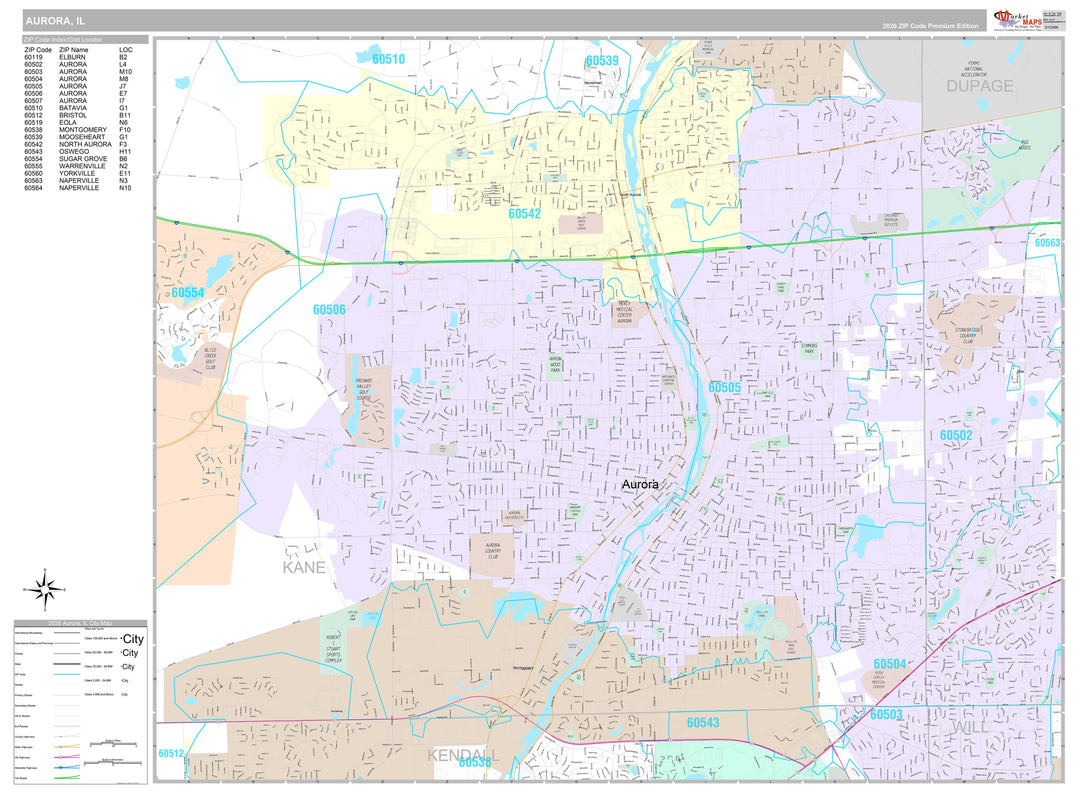Select the Aurora city name label
1080x794 pixels.
[641, 485]
